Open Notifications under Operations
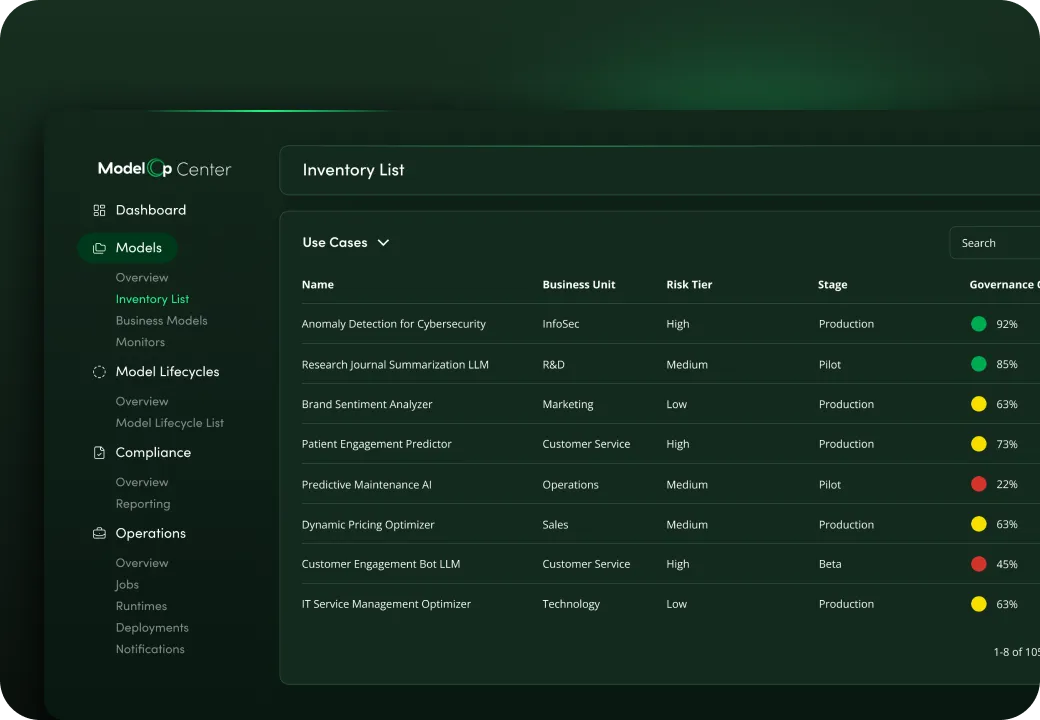This screenshot has height=720, width=1040. [150, 649]
